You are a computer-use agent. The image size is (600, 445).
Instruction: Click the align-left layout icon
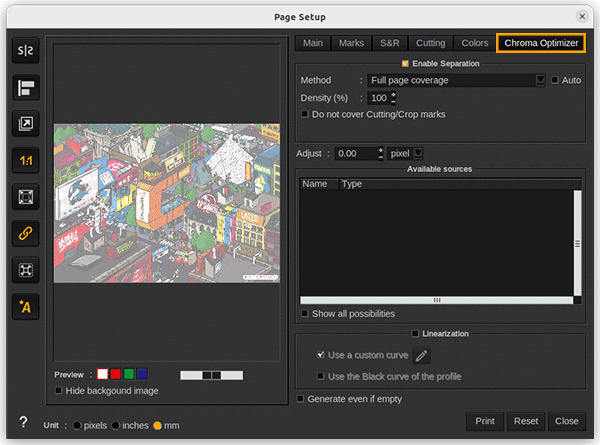click(x=25, y=87)
